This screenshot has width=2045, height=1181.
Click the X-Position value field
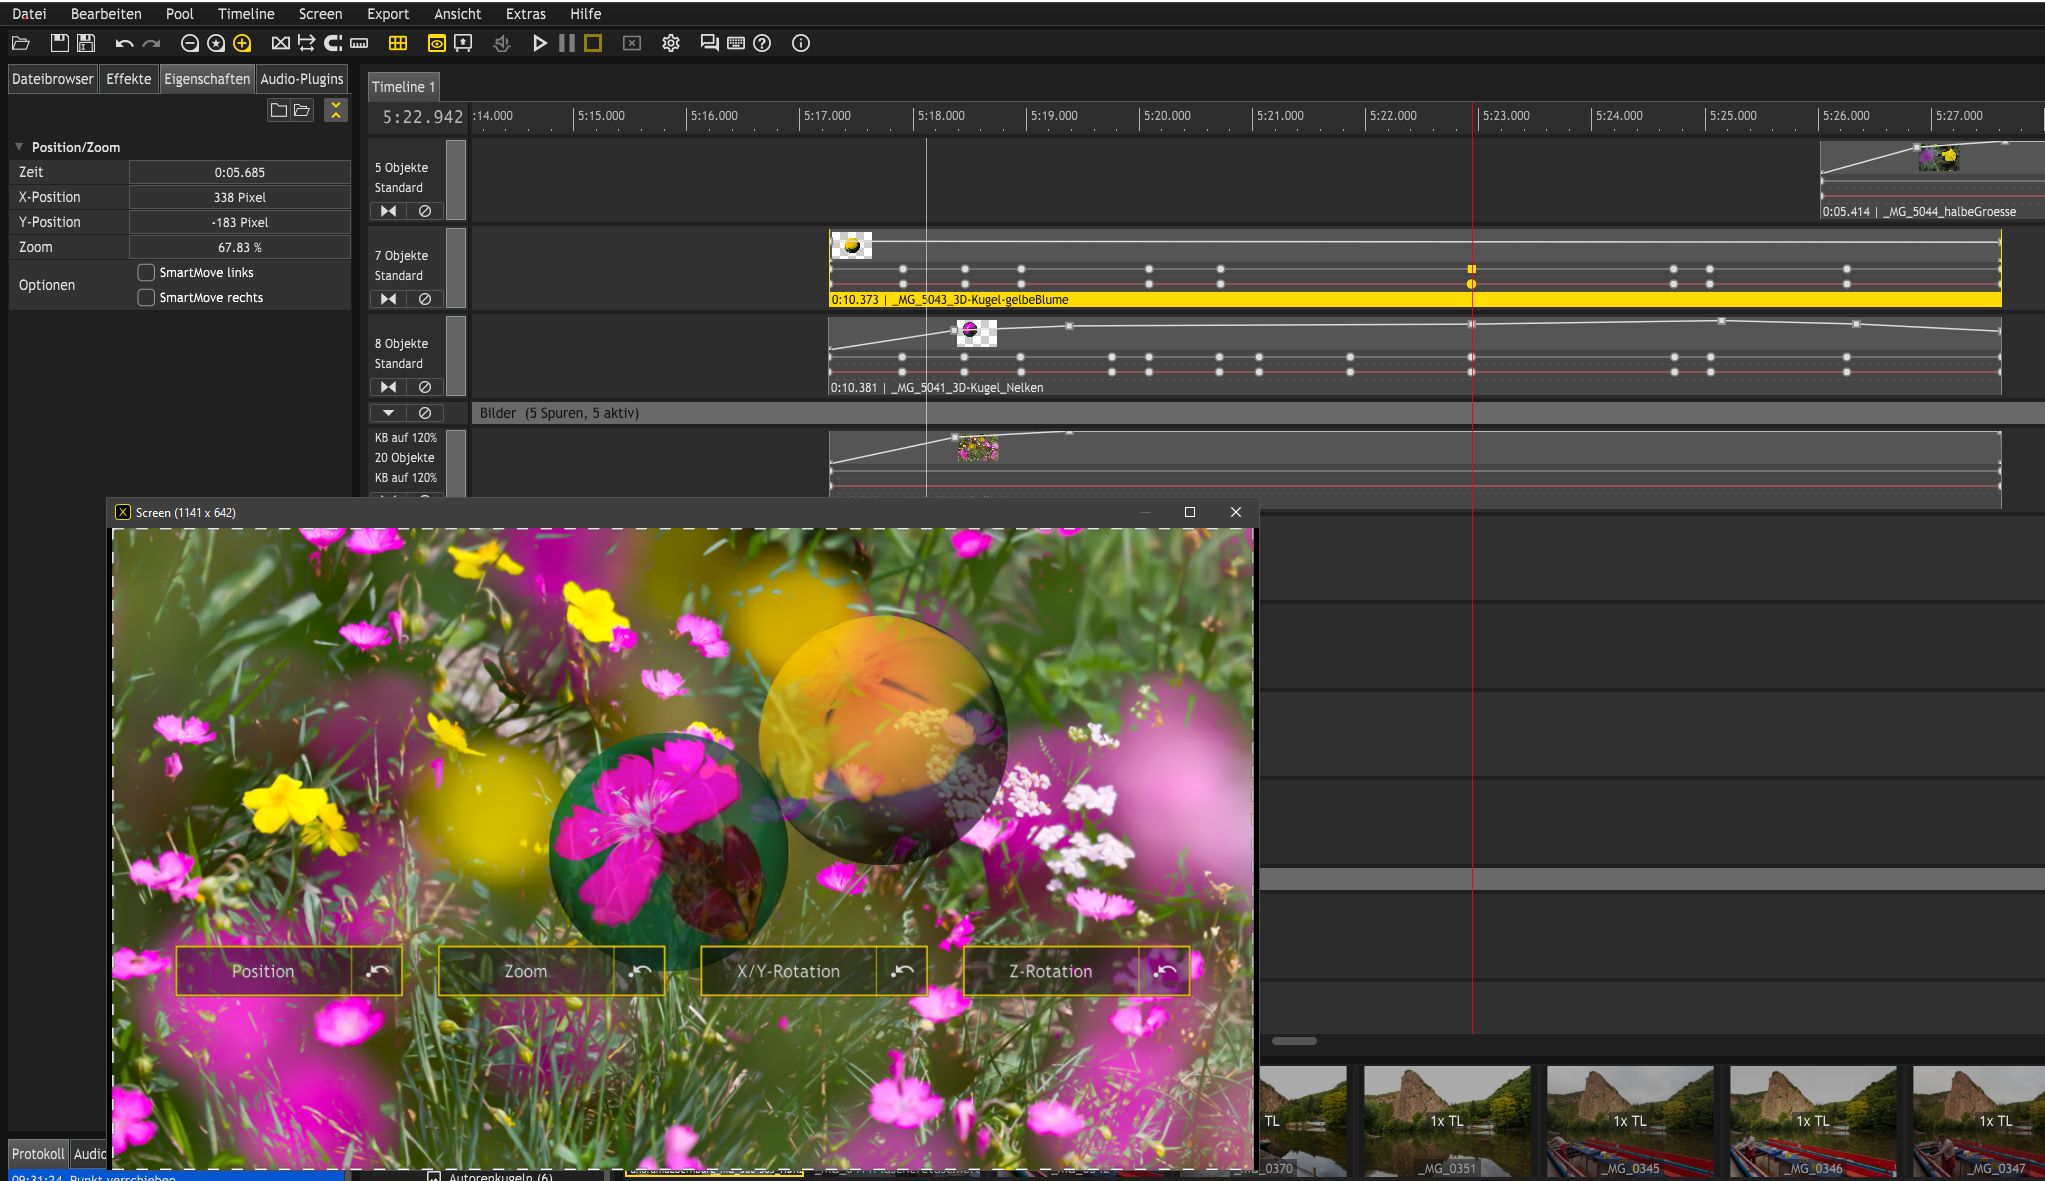pos(240,197)
